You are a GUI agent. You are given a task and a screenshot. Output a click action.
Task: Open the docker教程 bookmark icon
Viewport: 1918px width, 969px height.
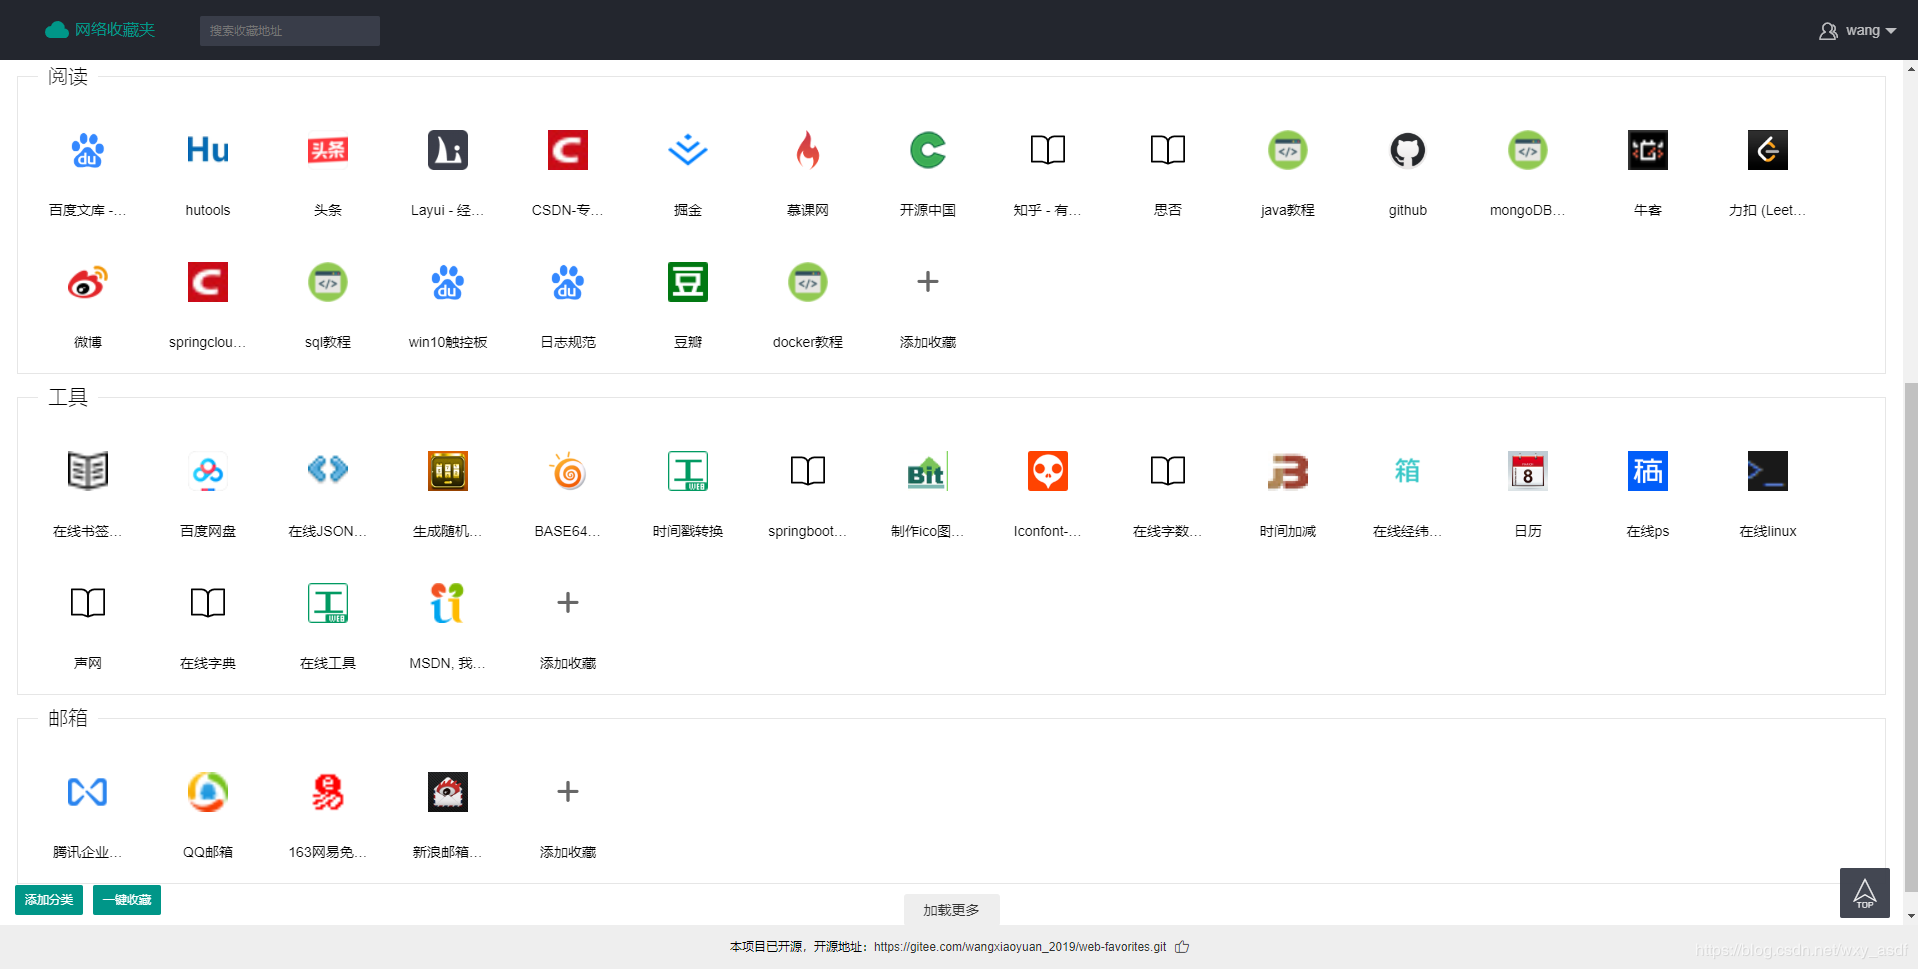click(808, 282)
